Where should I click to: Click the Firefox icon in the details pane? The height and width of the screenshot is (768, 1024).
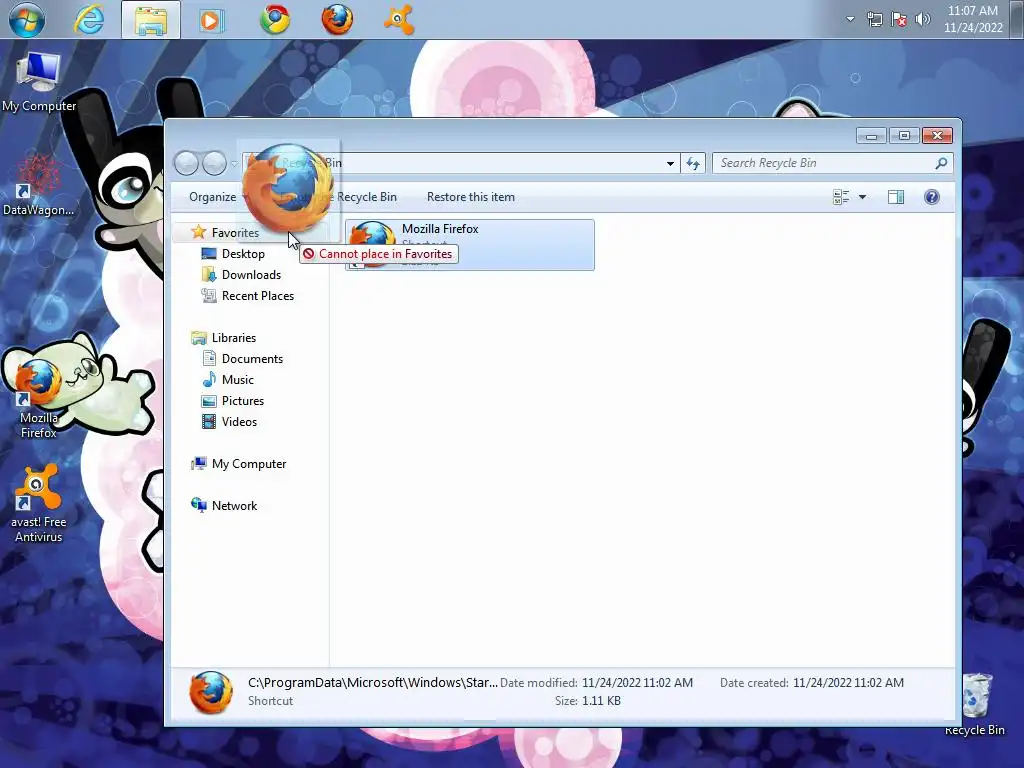[x=210, y=692]
